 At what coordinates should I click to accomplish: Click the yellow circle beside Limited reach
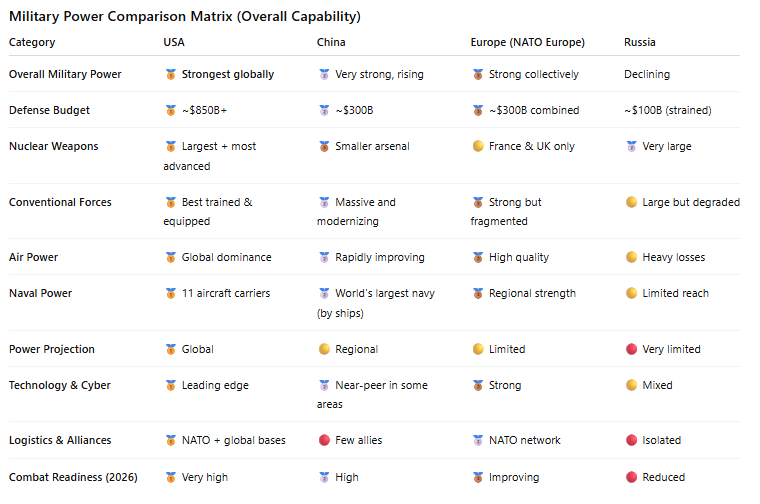click(x=632, y=293)
